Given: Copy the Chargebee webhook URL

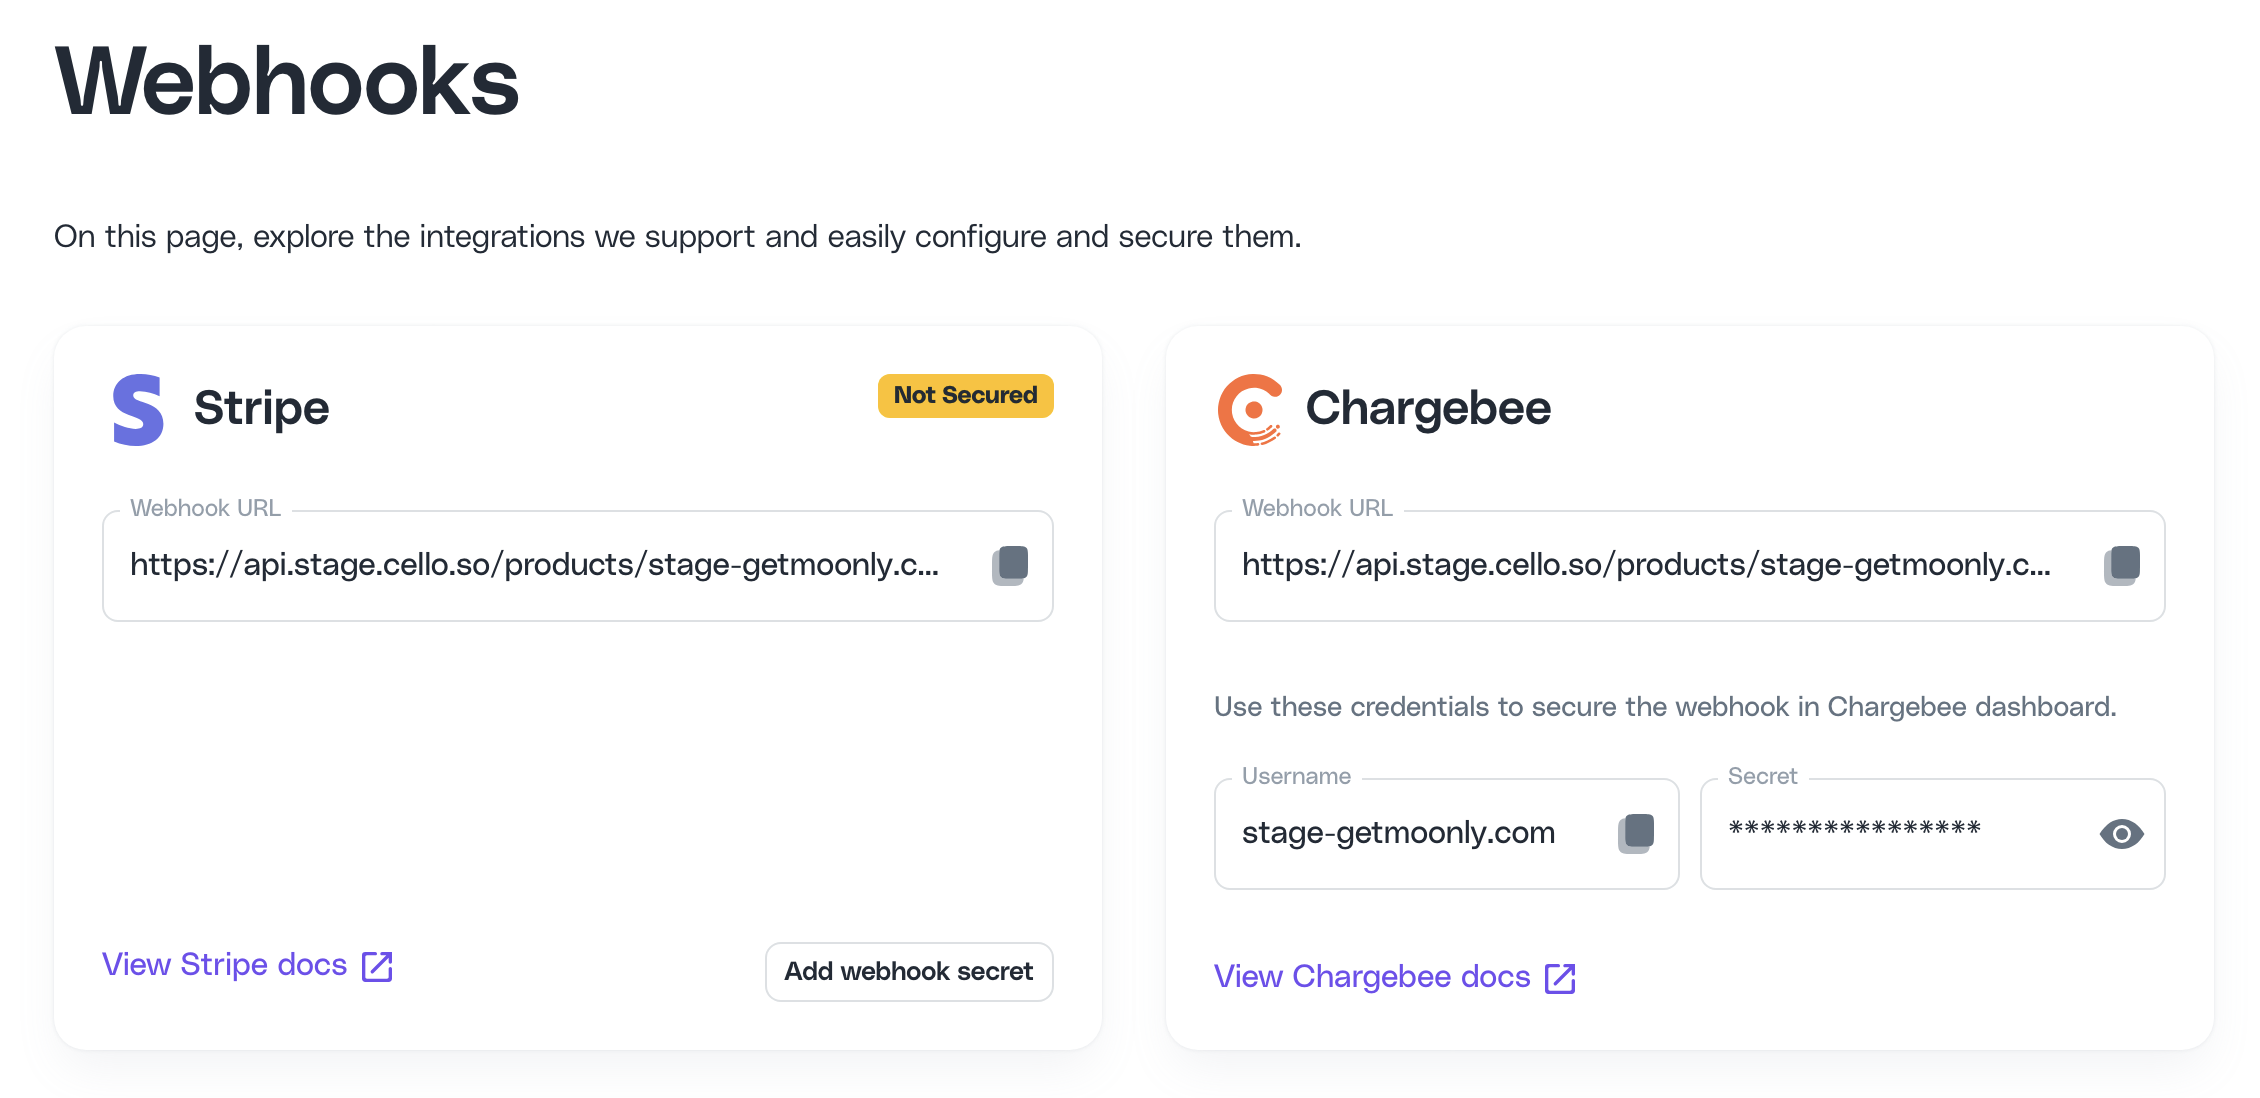Looking at the screenshot, I should point(2122,566).
